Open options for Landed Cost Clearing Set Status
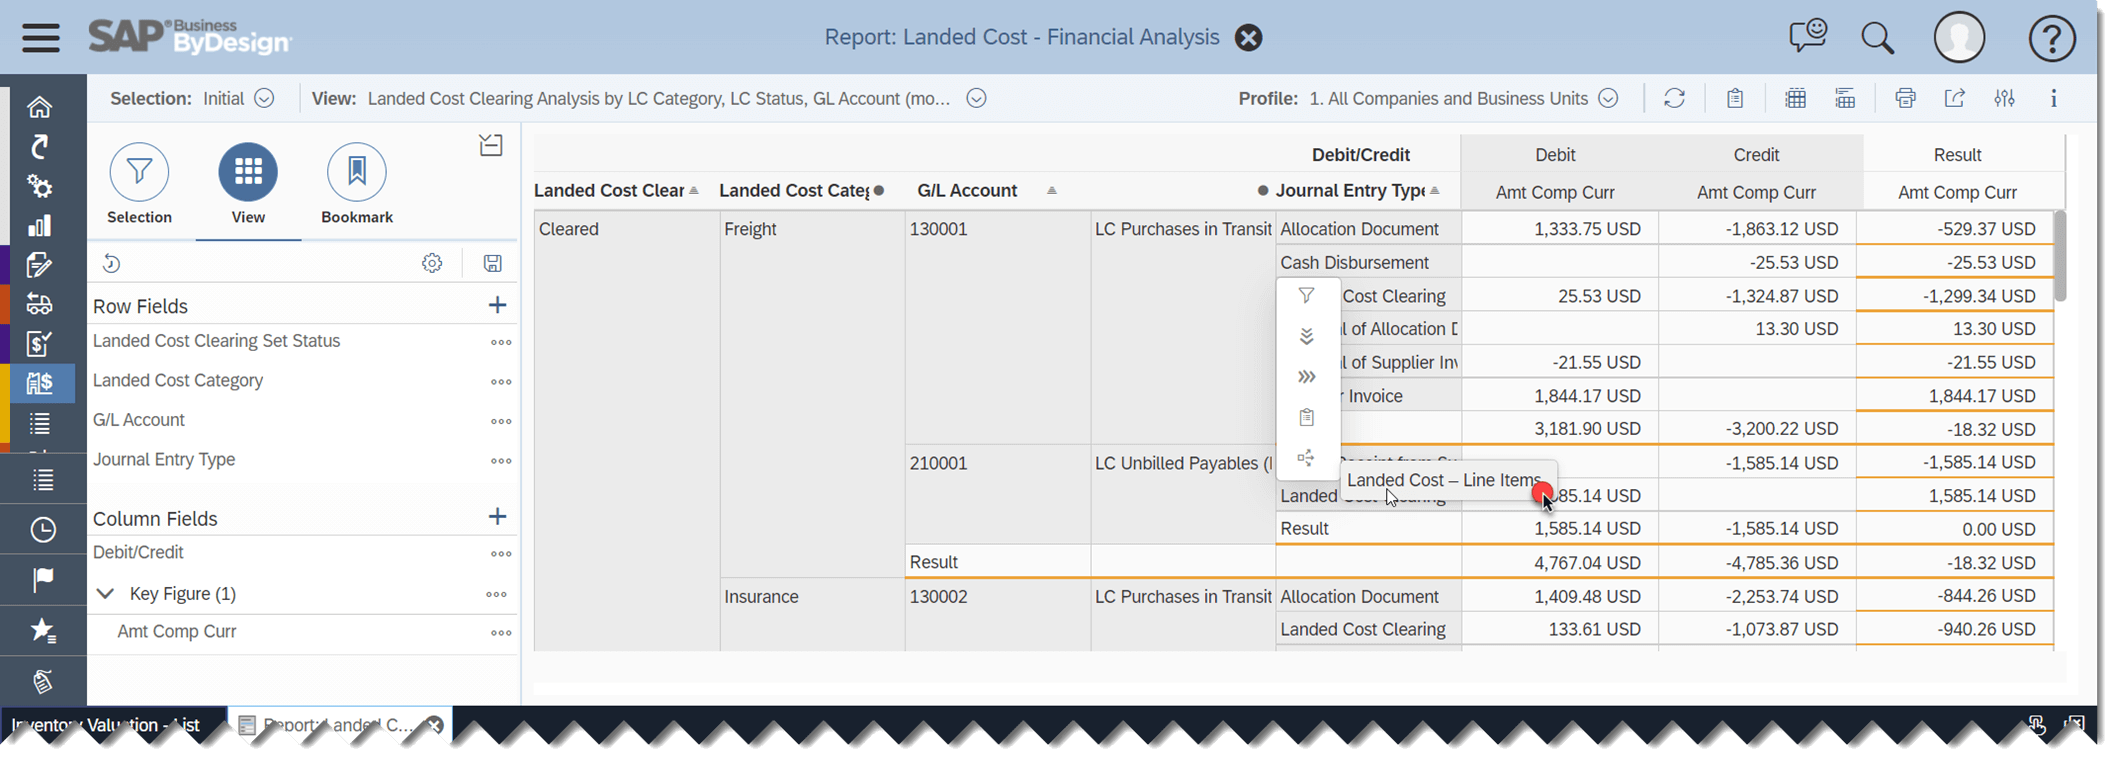Viewport: 2112px width, 760px height. click(501, 342)
